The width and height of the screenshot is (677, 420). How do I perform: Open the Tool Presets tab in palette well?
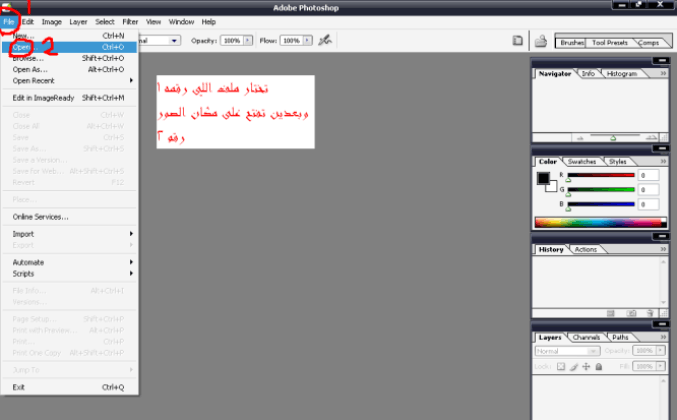(610, 43)
